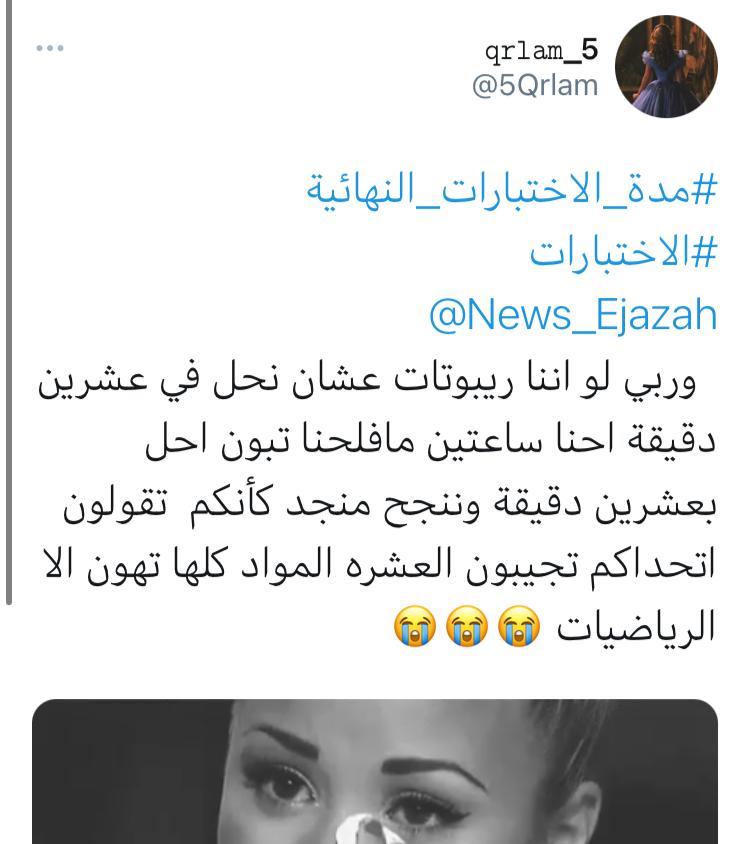Open the @News_Ejazah mention
This screenshot has height=844, width=750.
point(573,315)
